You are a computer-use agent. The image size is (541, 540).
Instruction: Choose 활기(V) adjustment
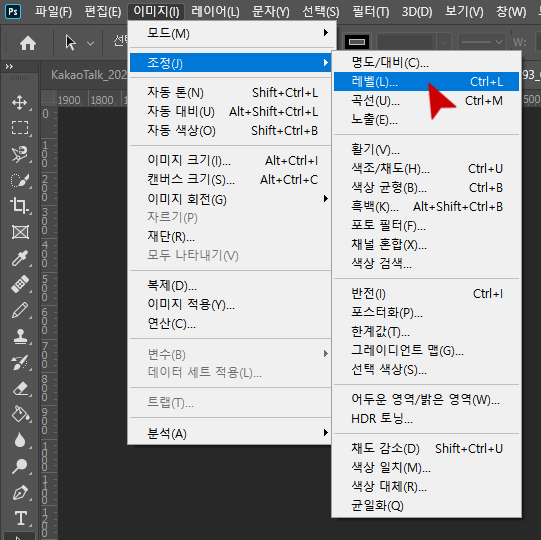[426, 150]
